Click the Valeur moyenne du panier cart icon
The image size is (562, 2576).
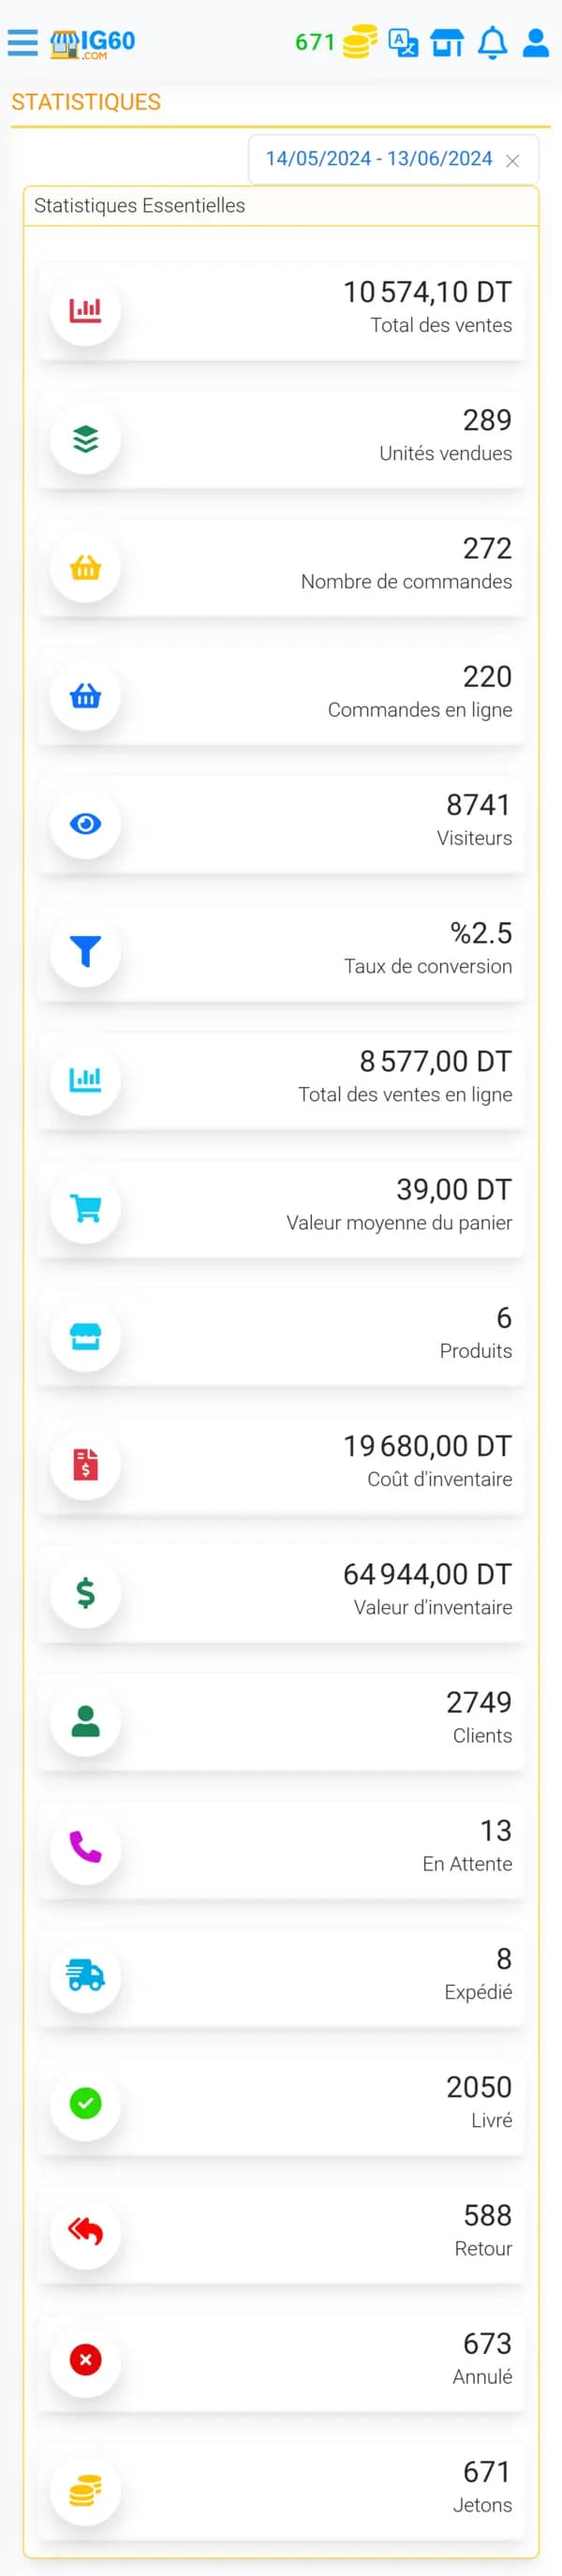86,1208
